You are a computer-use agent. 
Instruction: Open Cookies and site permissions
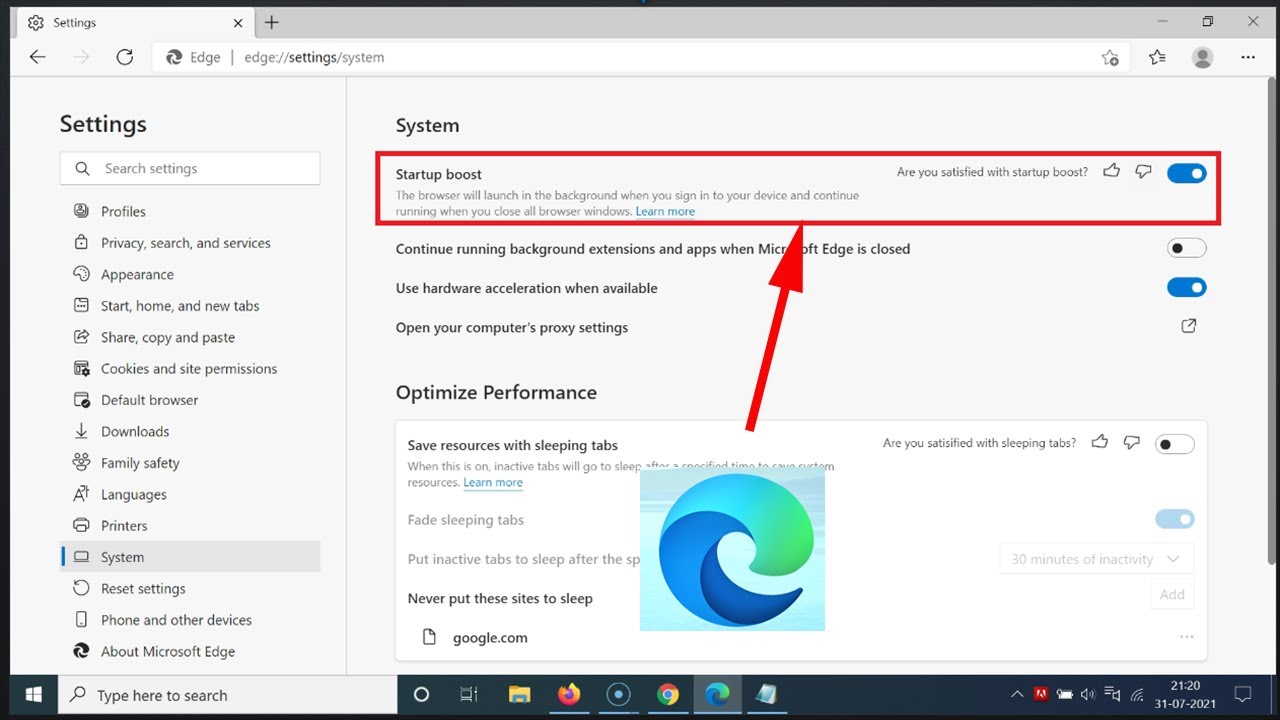pyautogui.click(x=190, y=369)
